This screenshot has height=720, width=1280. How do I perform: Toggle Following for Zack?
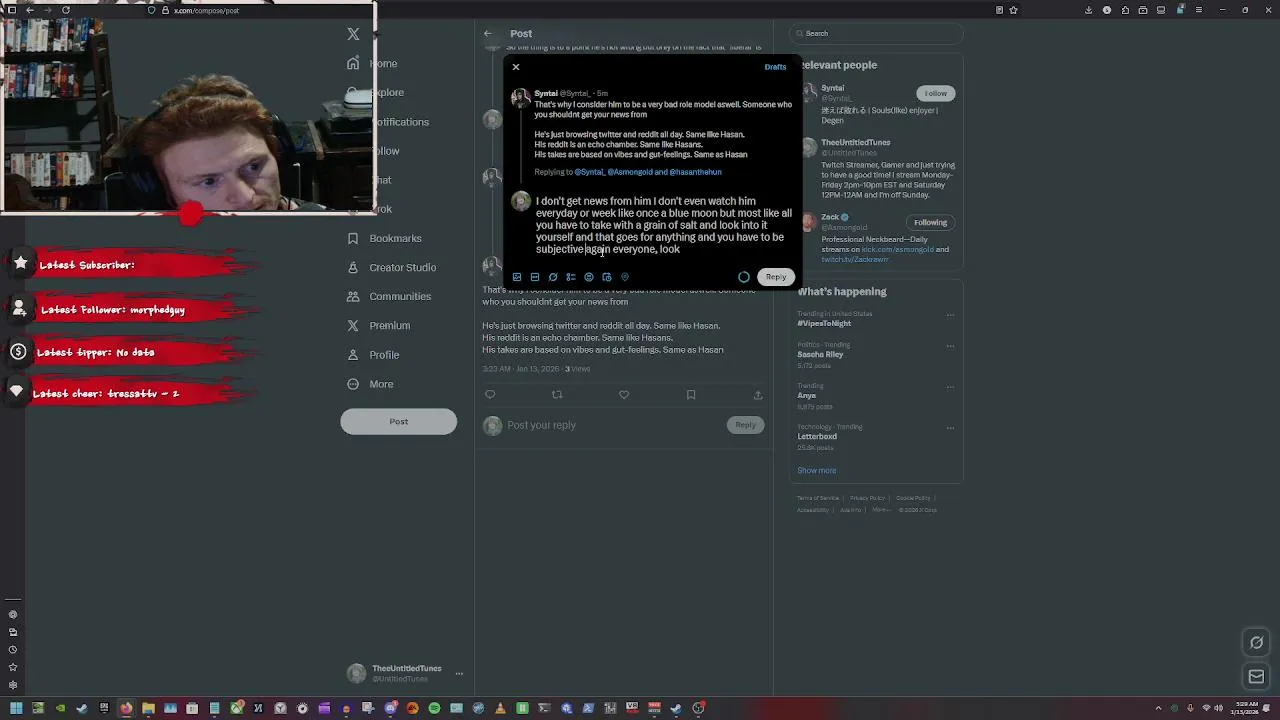[x=930, y=222]
